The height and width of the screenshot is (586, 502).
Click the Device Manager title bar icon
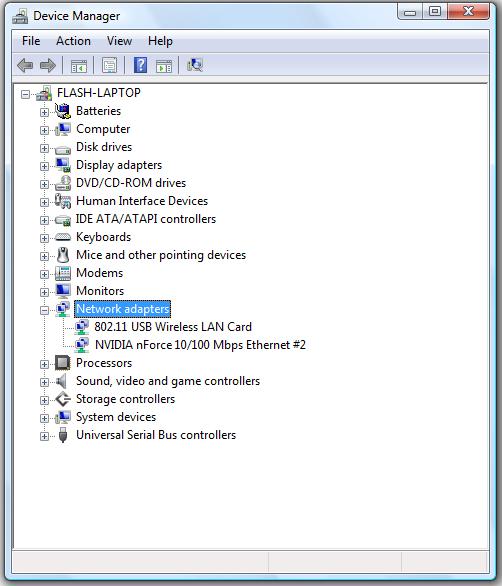(x=20, y=16)
